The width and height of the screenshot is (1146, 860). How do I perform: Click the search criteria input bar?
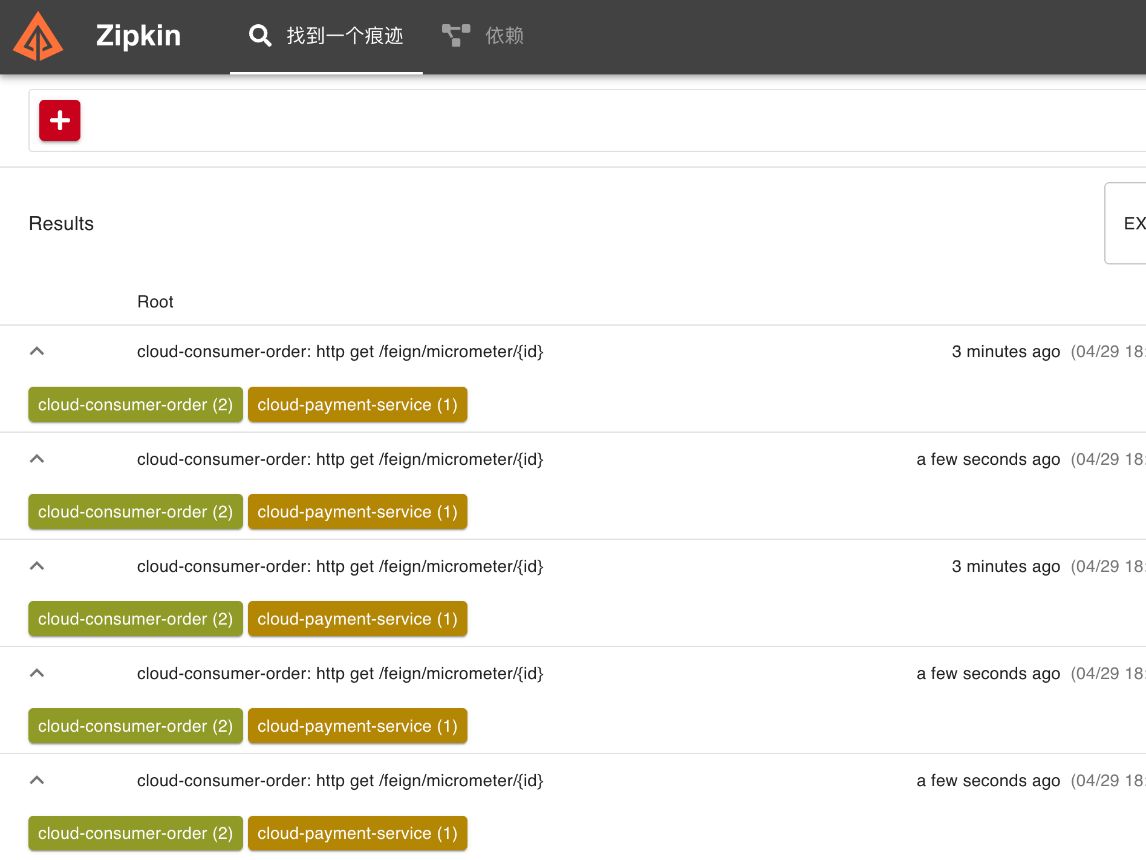(x=600, y=121)
